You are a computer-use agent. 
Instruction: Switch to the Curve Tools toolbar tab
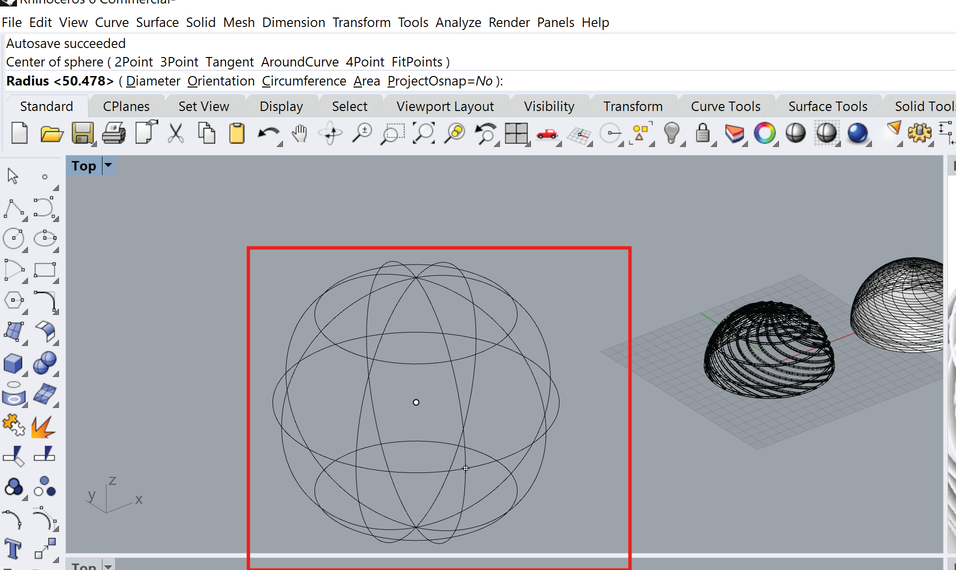tap(726, 106)
